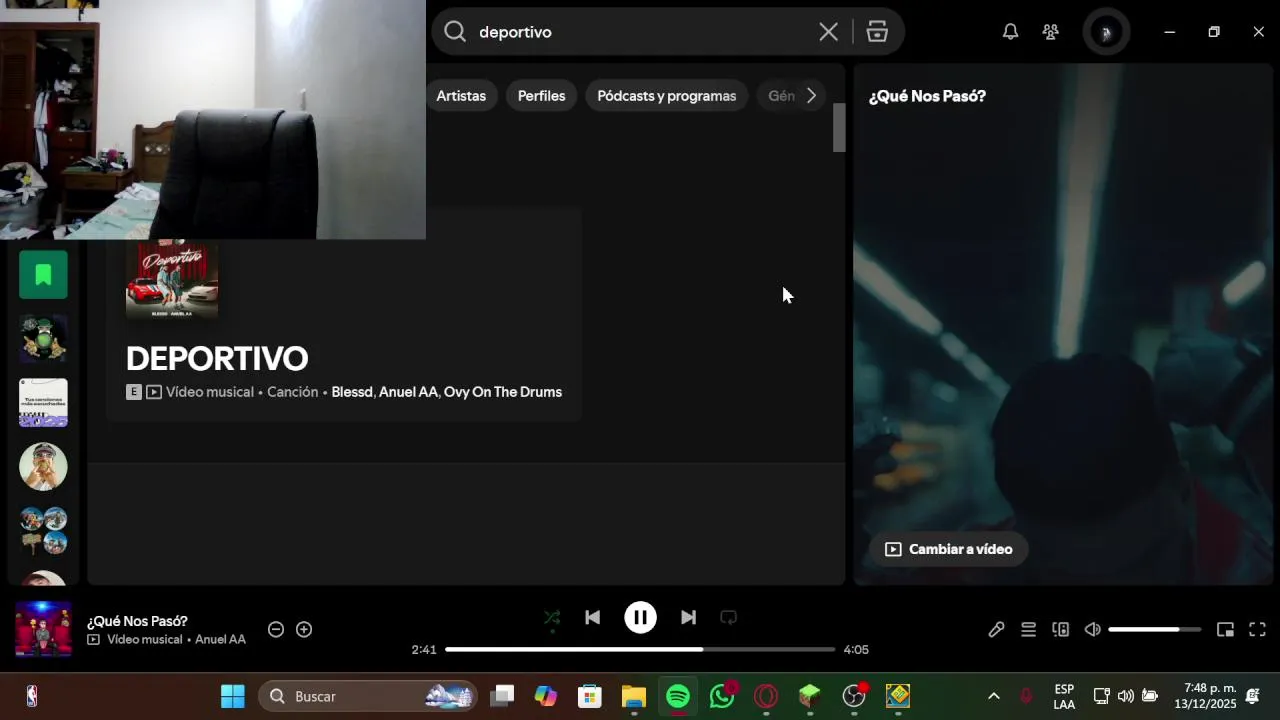1280x720 pixels.
Task: Open the DEPORTIVO song title
Action: 217,358
